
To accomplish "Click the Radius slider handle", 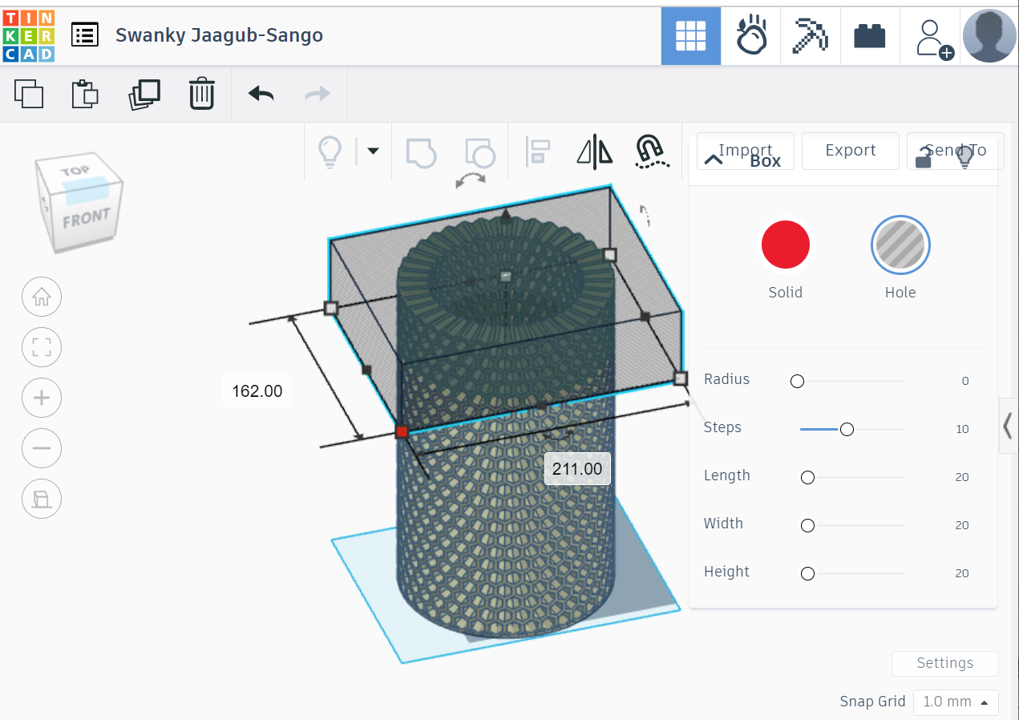I will tap(797, 381).
